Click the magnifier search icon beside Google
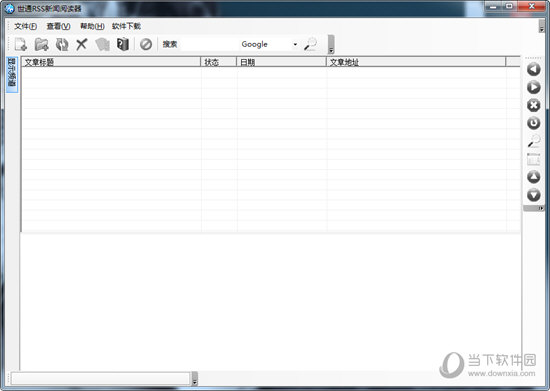 click(310, 44)
